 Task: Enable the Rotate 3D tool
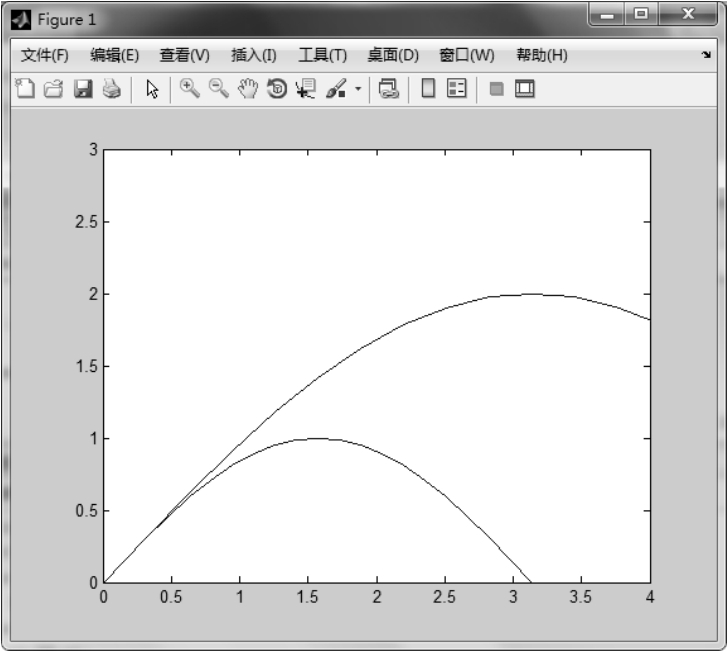(277, 89)
